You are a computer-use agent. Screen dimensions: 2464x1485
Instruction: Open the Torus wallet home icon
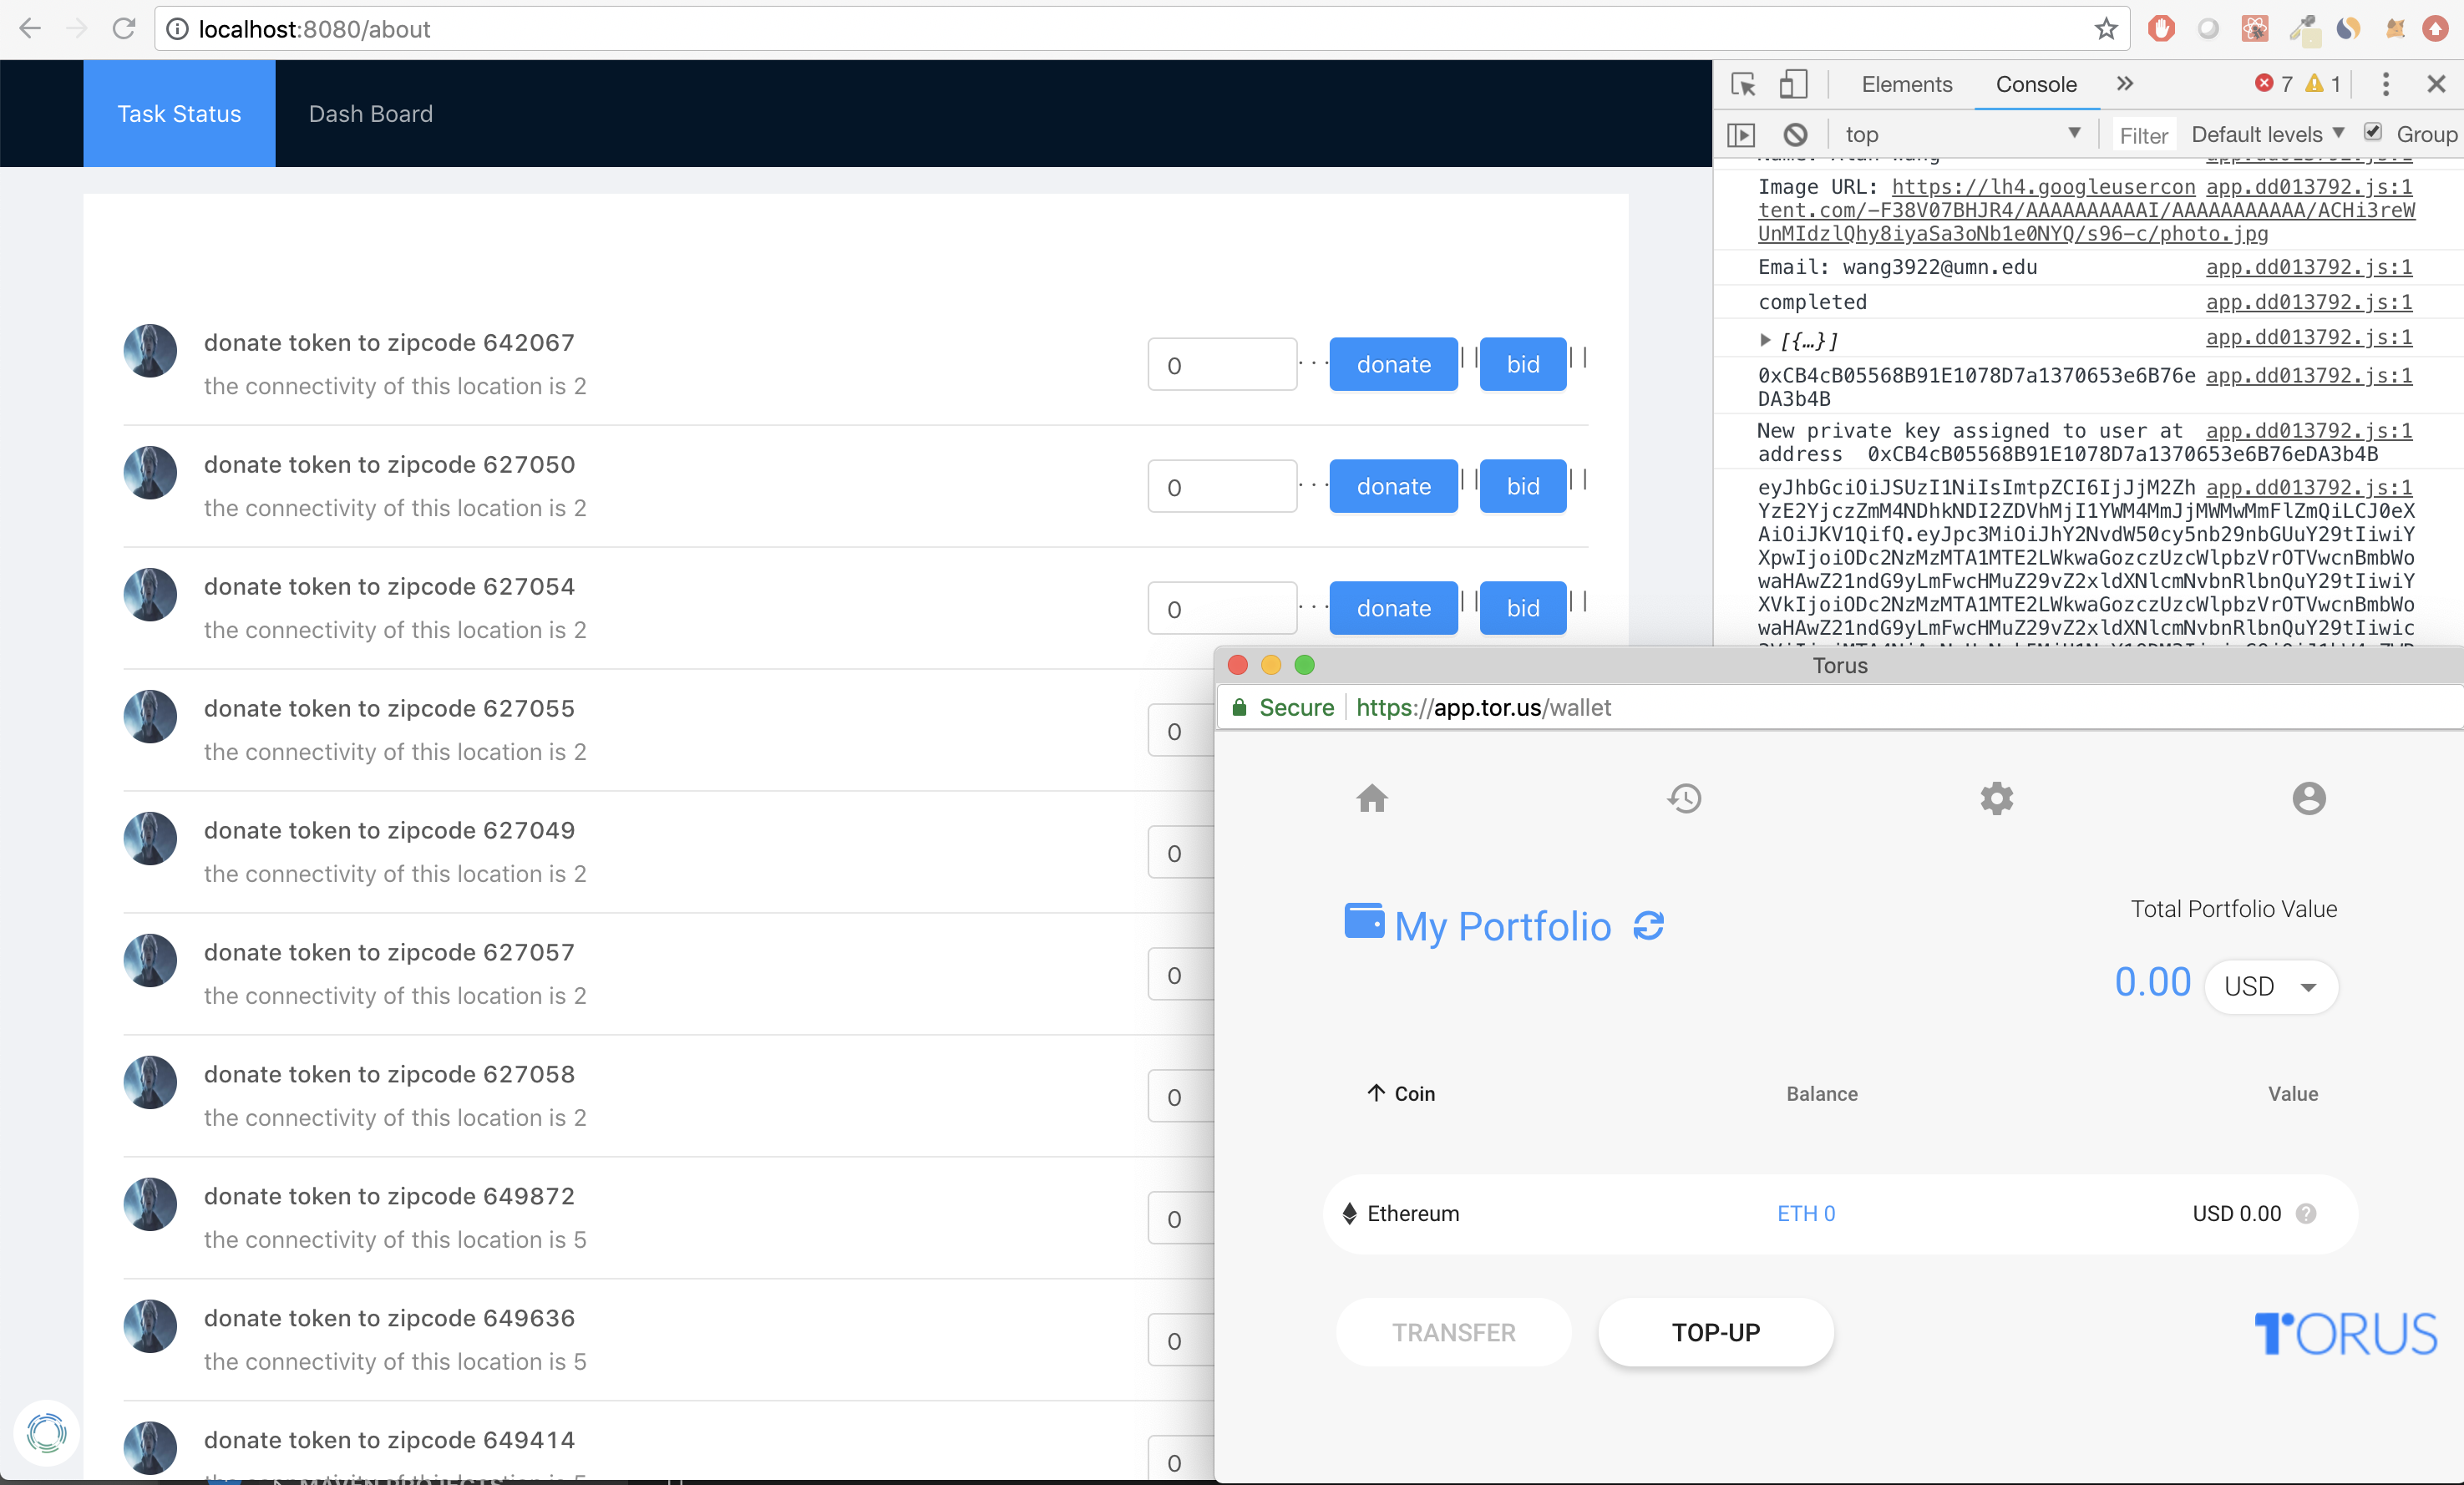[x=1372, y=798]
